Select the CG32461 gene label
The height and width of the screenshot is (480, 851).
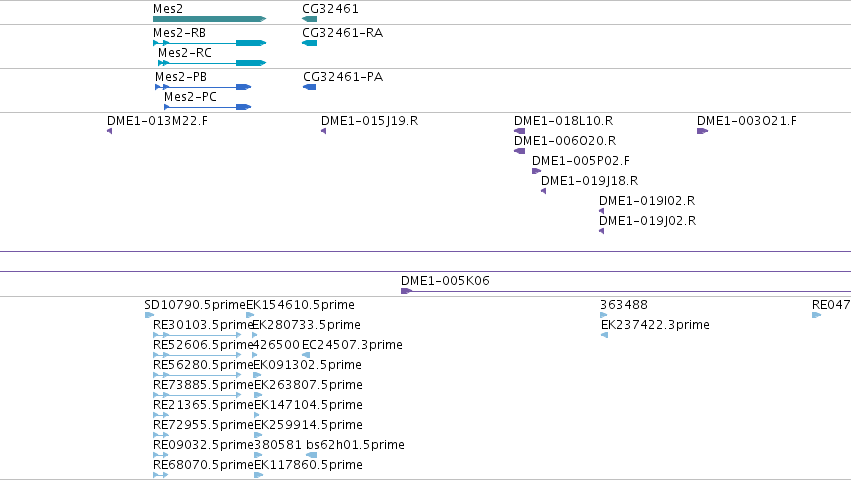tap(330, 9)
